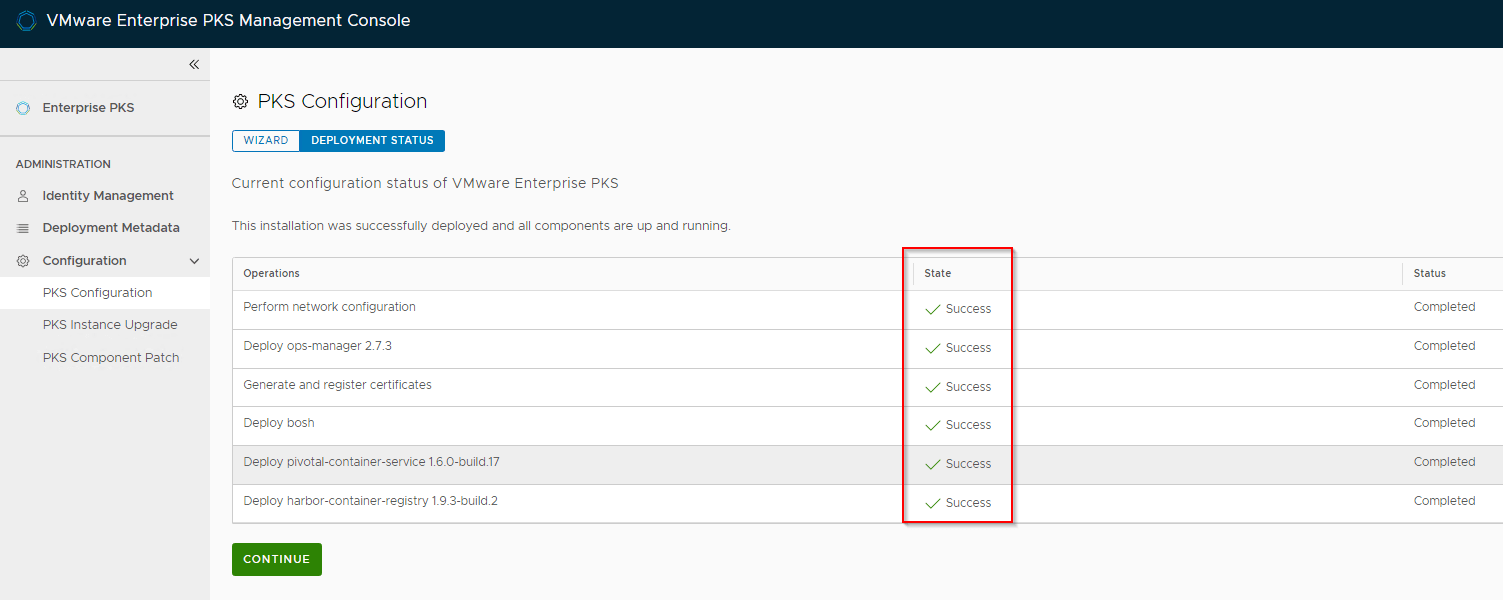Viewport: 1503px width, 600px height.
Task: Select Generate and register certificates row
Action: (868, 387)
